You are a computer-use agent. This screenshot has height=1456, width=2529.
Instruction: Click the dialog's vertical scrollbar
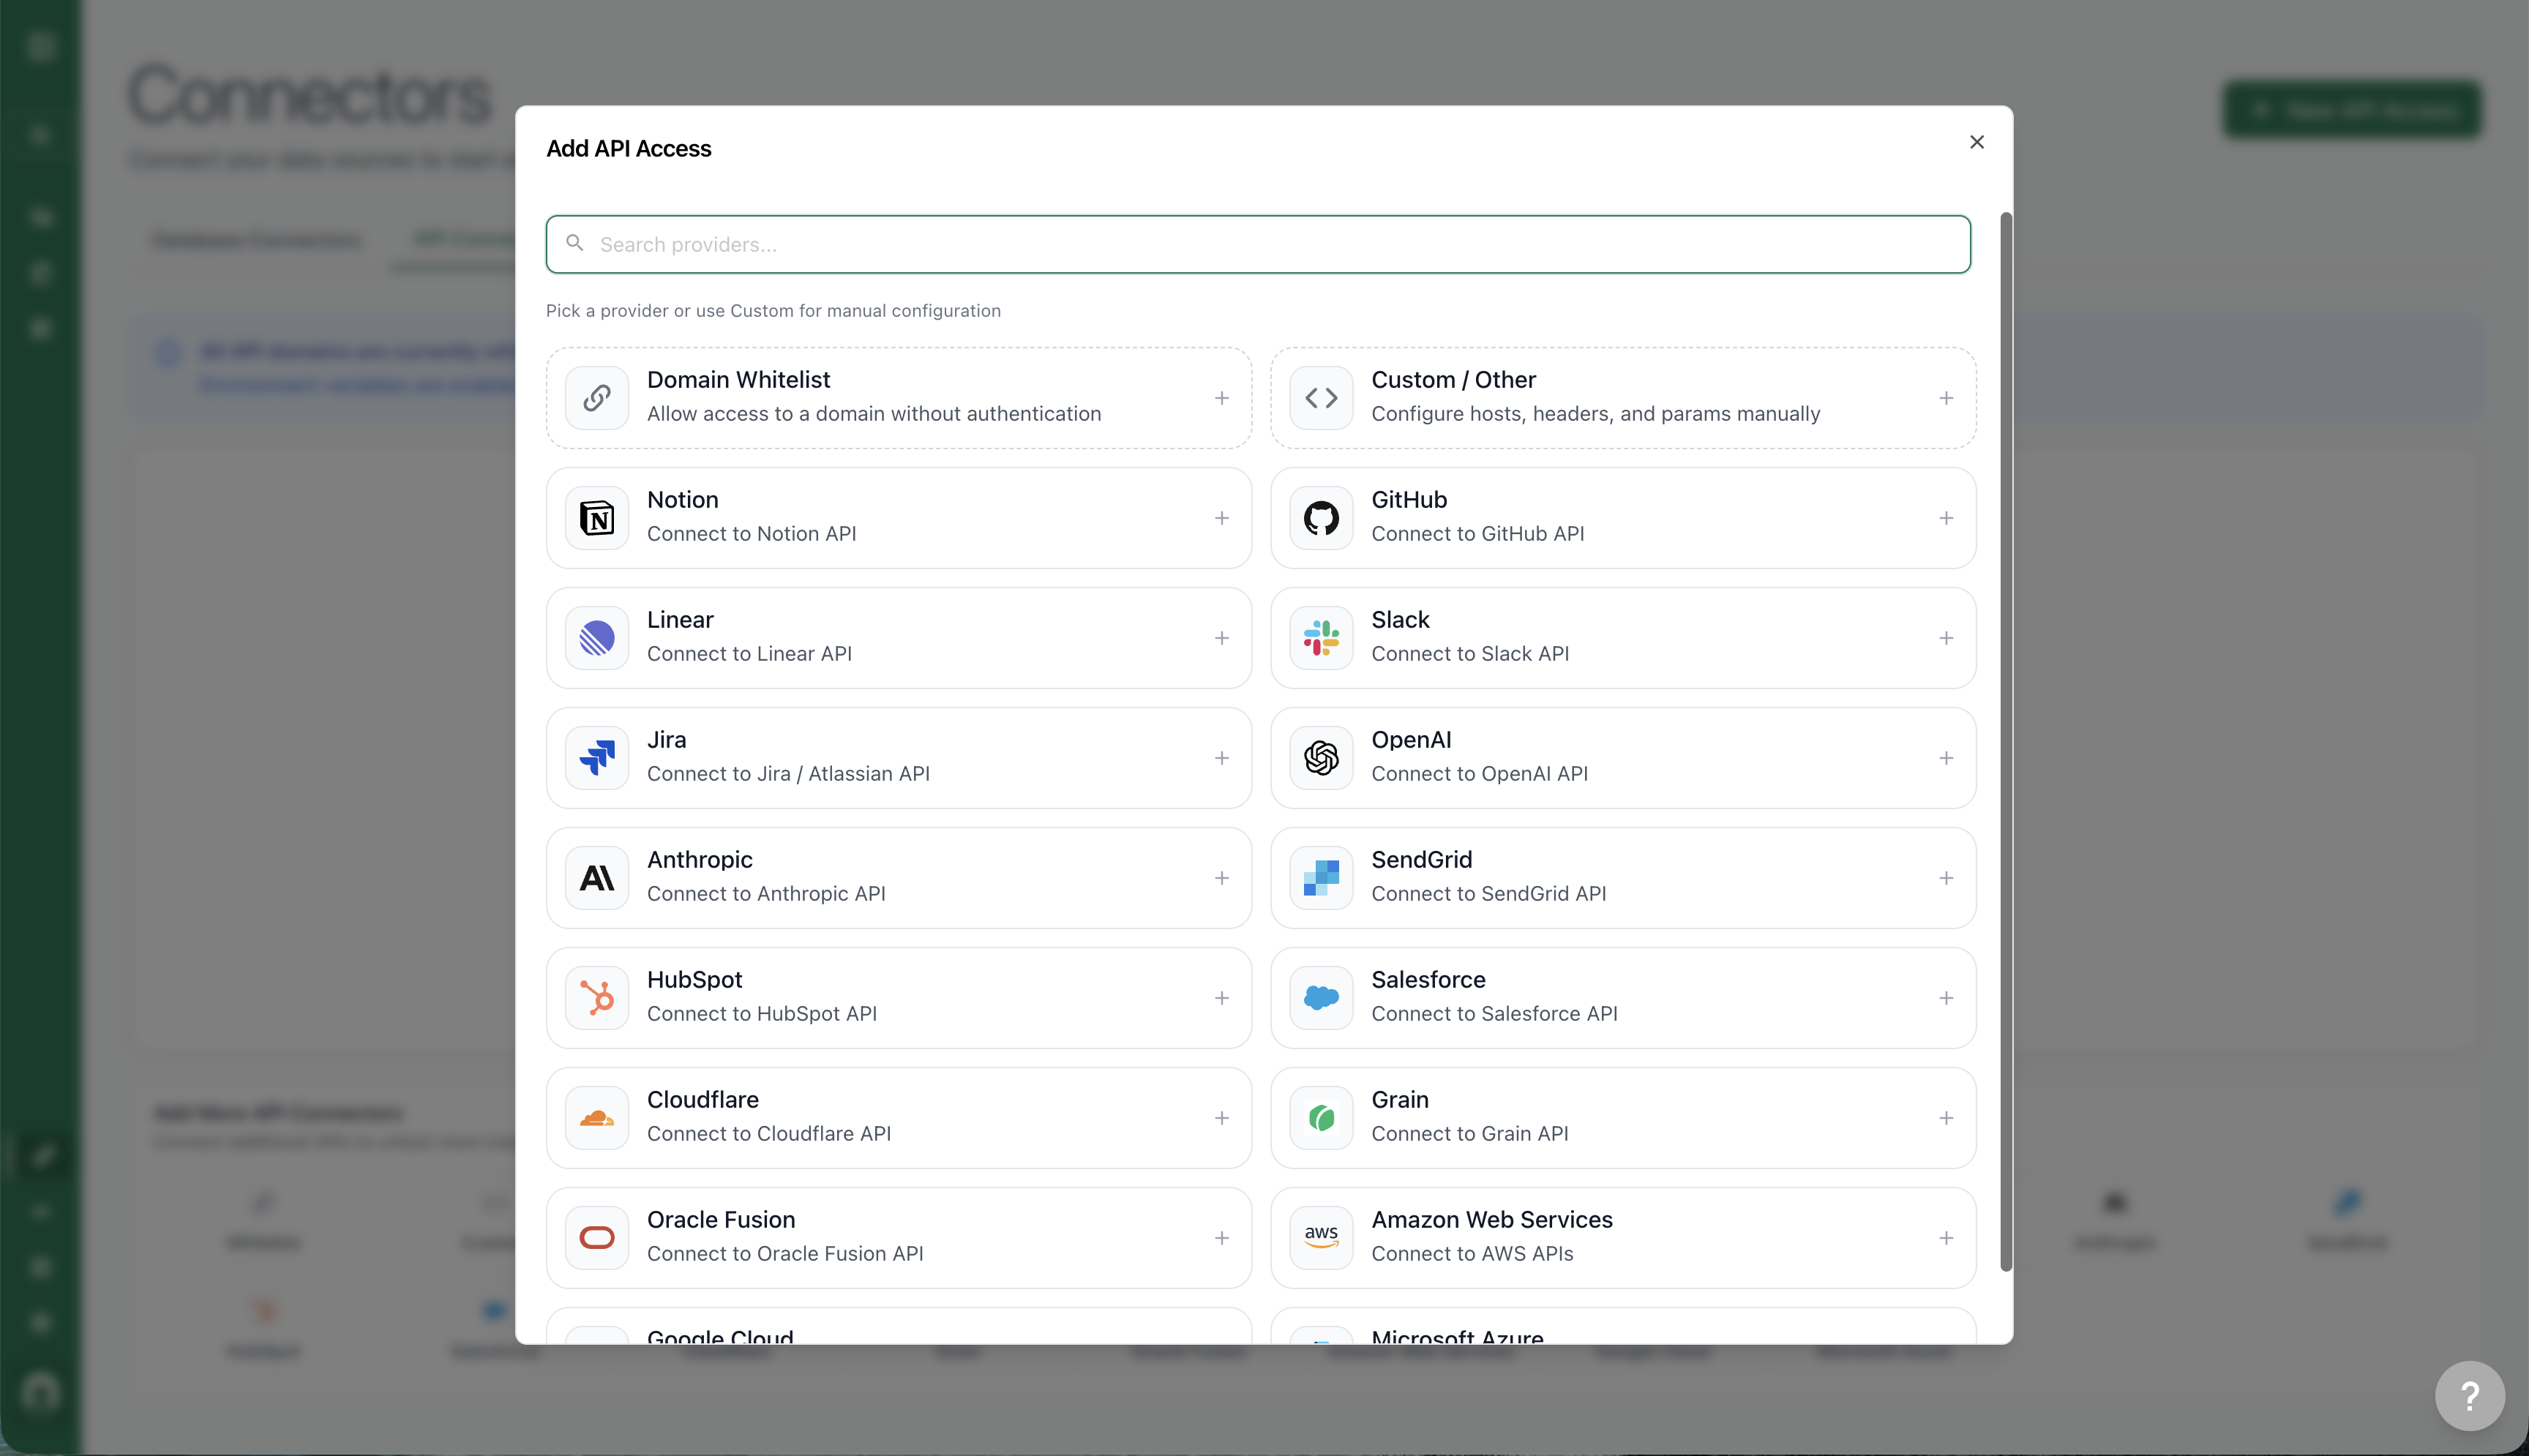tap(2005, 742)
